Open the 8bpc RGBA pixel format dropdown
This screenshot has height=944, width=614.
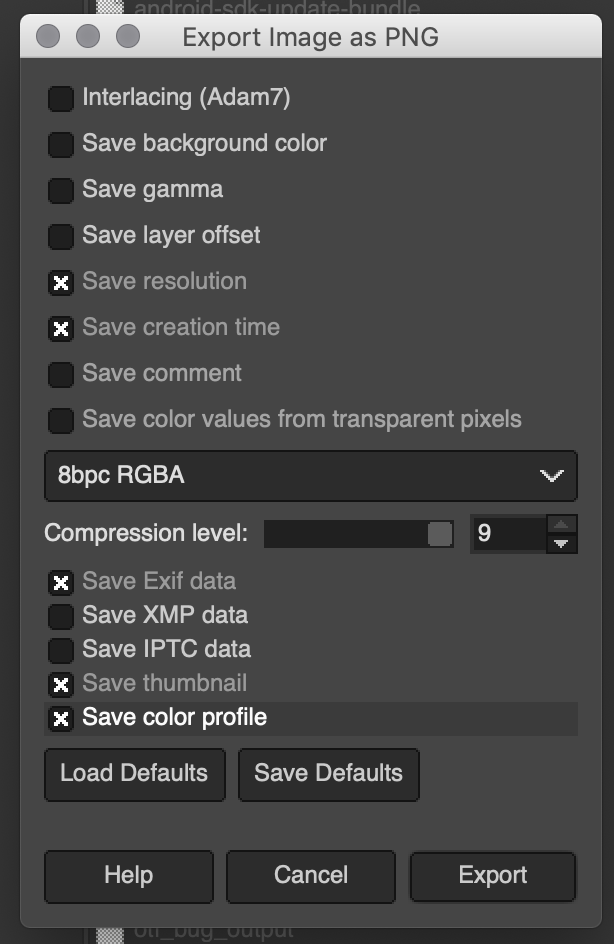pyautogui.click(x=310, y=476)
